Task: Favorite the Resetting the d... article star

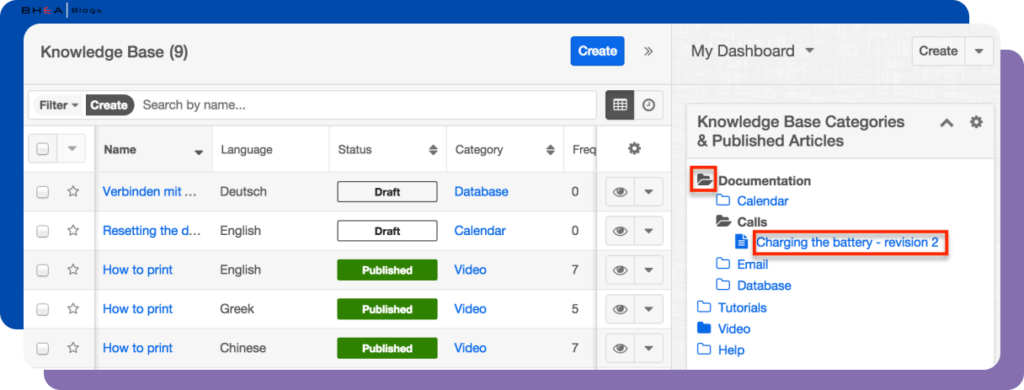Action: tap(73, 231)
